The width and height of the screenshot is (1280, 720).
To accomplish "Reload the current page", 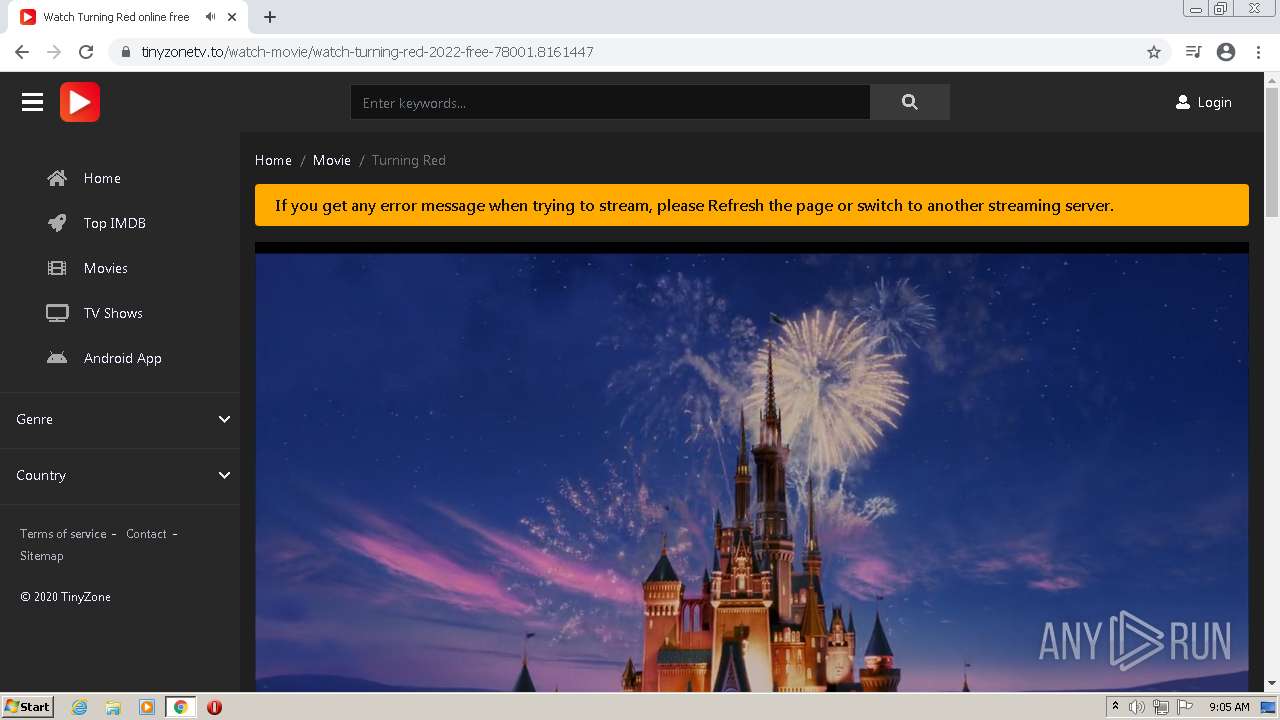I will [86, 52].
